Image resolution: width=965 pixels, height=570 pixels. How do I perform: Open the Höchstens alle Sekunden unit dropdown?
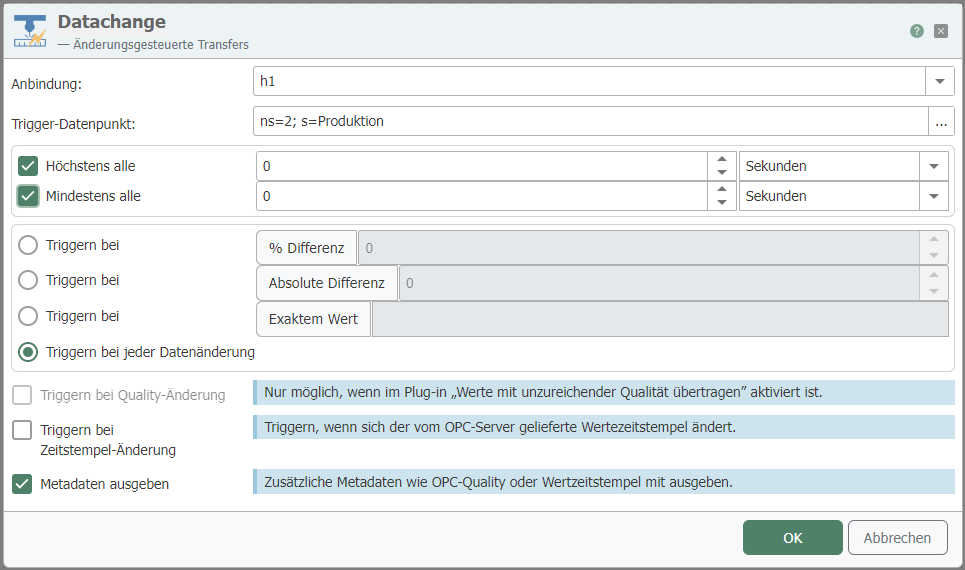[933, 167]
